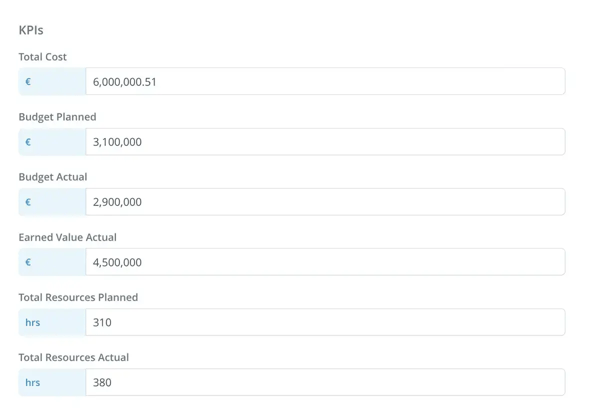The image size is (602, 414).
Task: Focus the Total Resources Actual input field
Action: [x=325, y=383]
